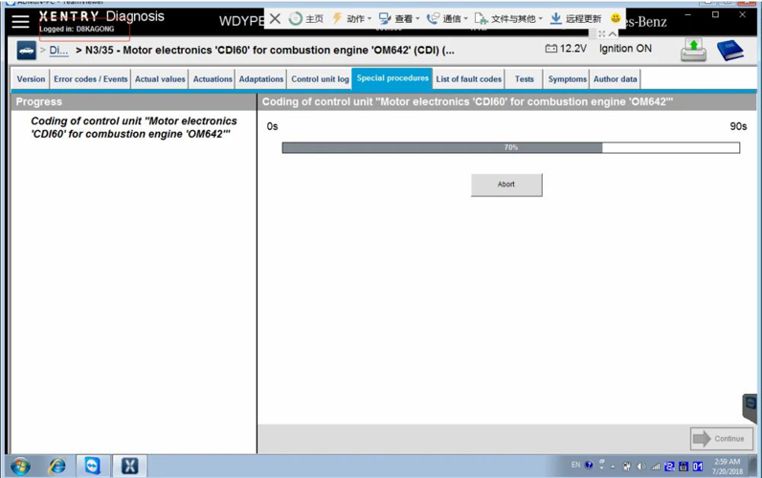Open the TeamViewer 通信 communicate dropdown

[x=447, y=19]
